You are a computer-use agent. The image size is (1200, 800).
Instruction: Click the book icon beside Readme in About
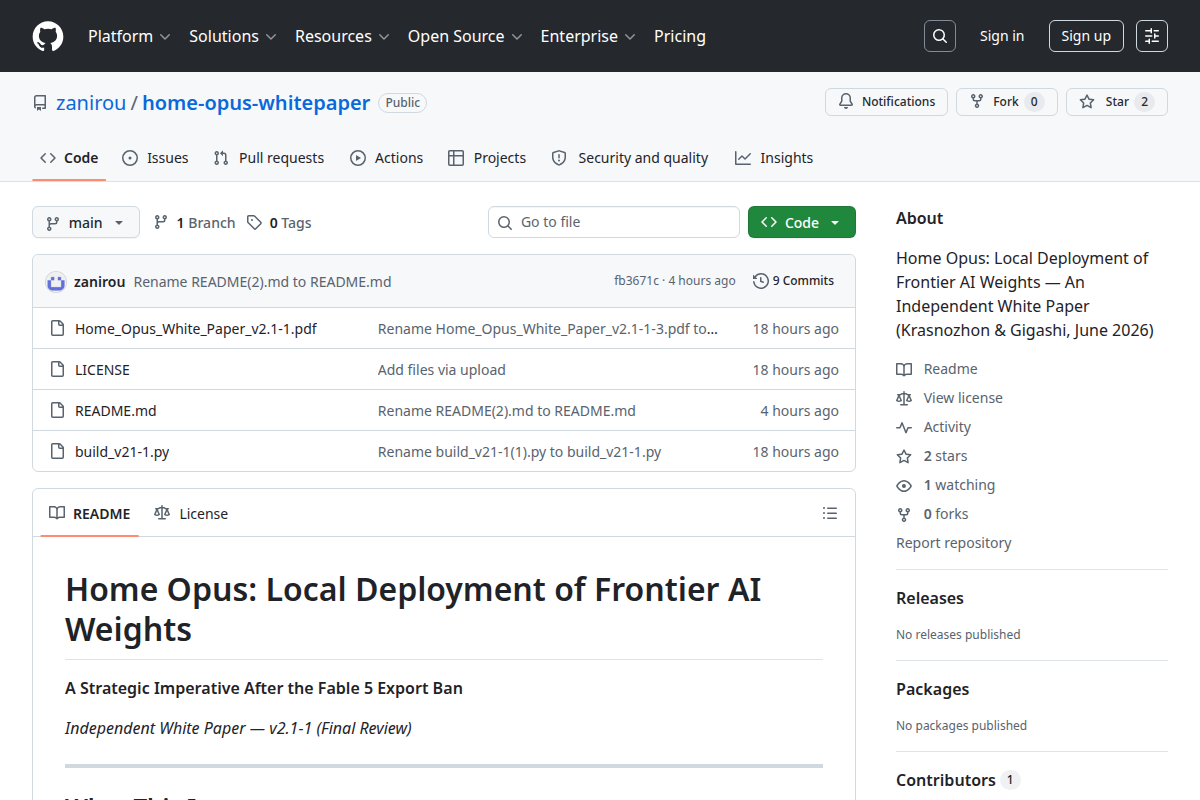[x=904, y=369]
